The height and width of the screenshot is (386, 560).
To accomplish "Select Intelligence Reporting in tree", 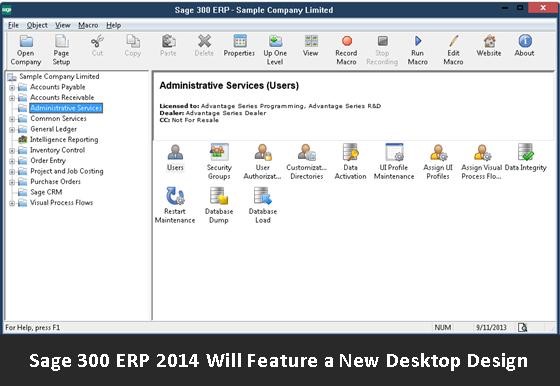I will click(x=64, y=140).
